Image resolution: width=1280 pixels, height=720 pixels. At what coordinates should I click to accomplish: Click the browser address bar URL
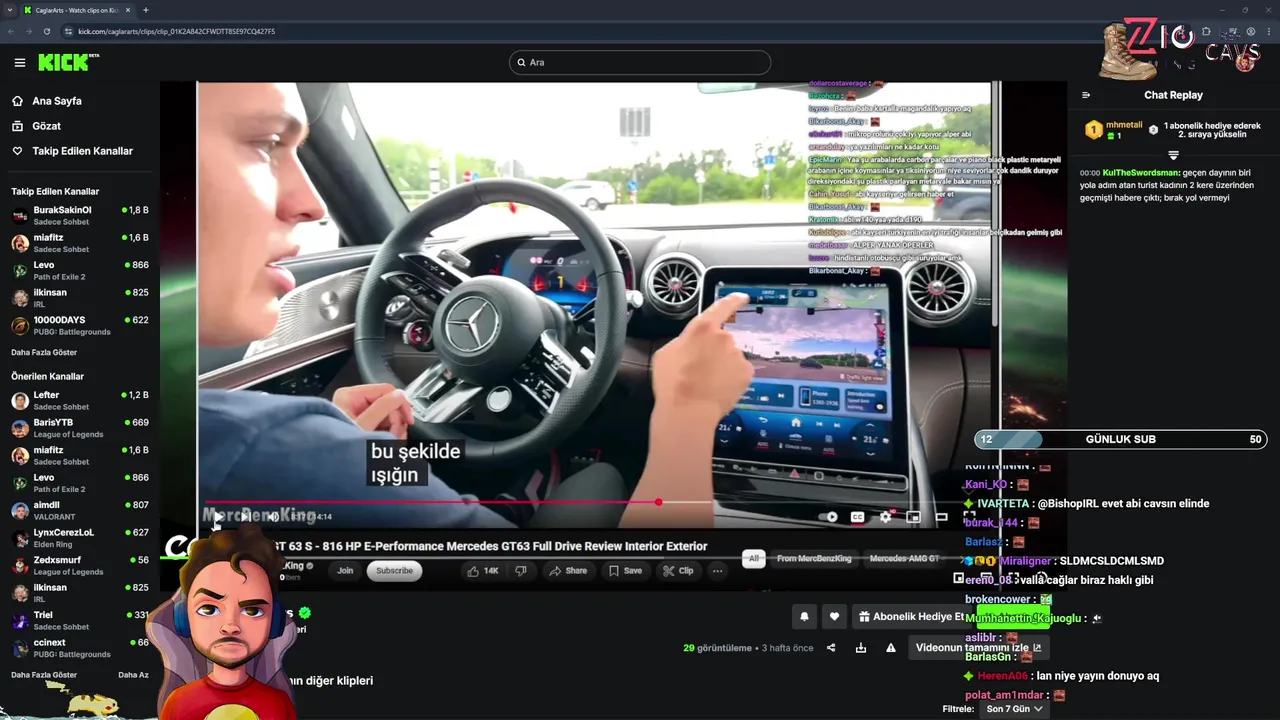click(176, 31)
